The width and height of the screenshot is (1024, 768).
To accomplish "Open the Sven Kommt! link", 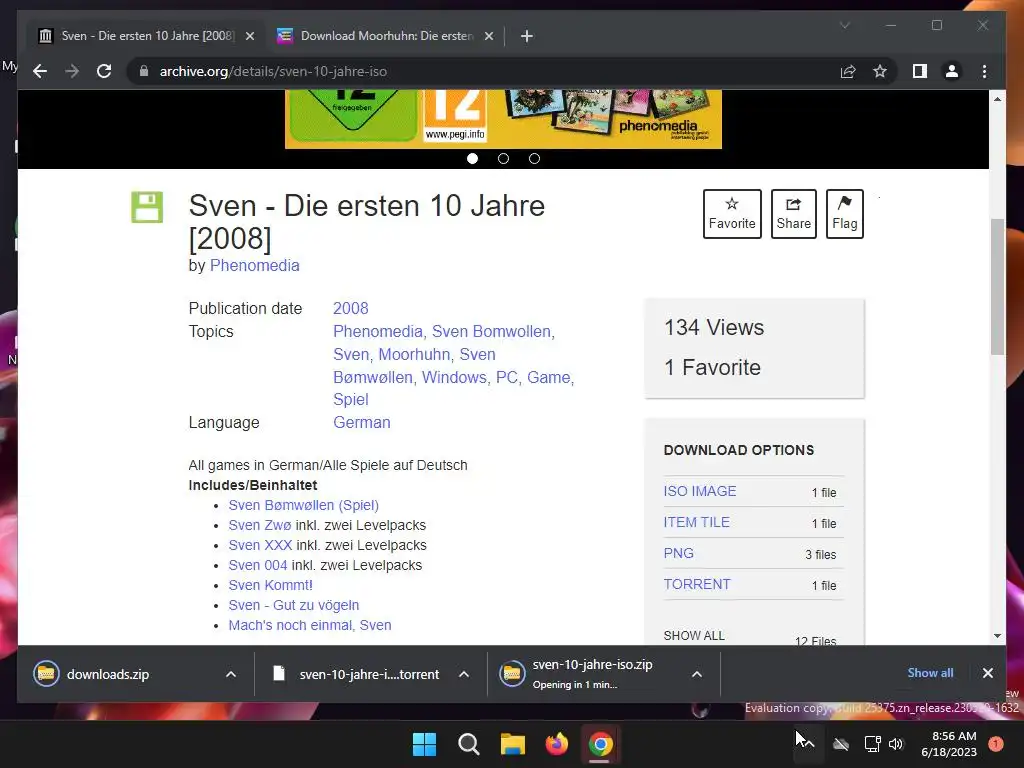I will coord(270,585).
